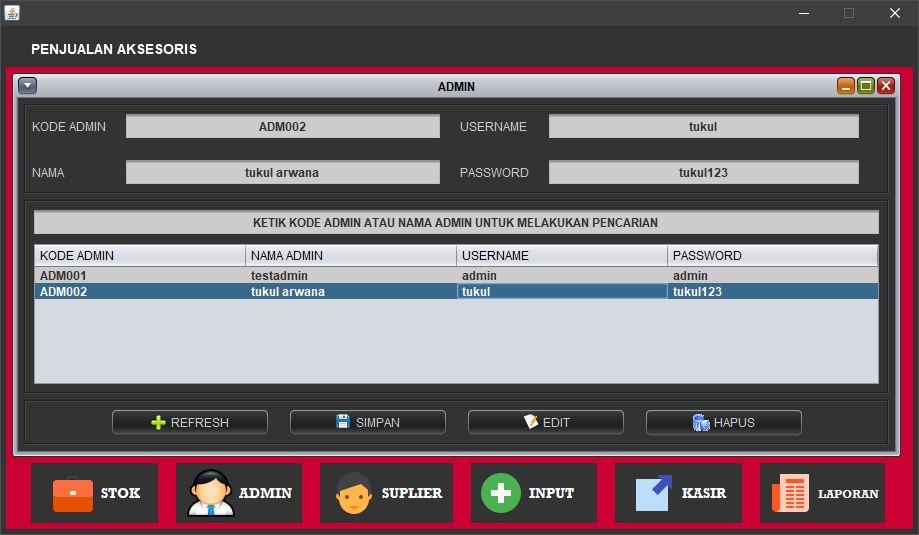Click the NAMA ADMIN column header
This screenshot has height=535, width=919.
(x=350, y=256)
